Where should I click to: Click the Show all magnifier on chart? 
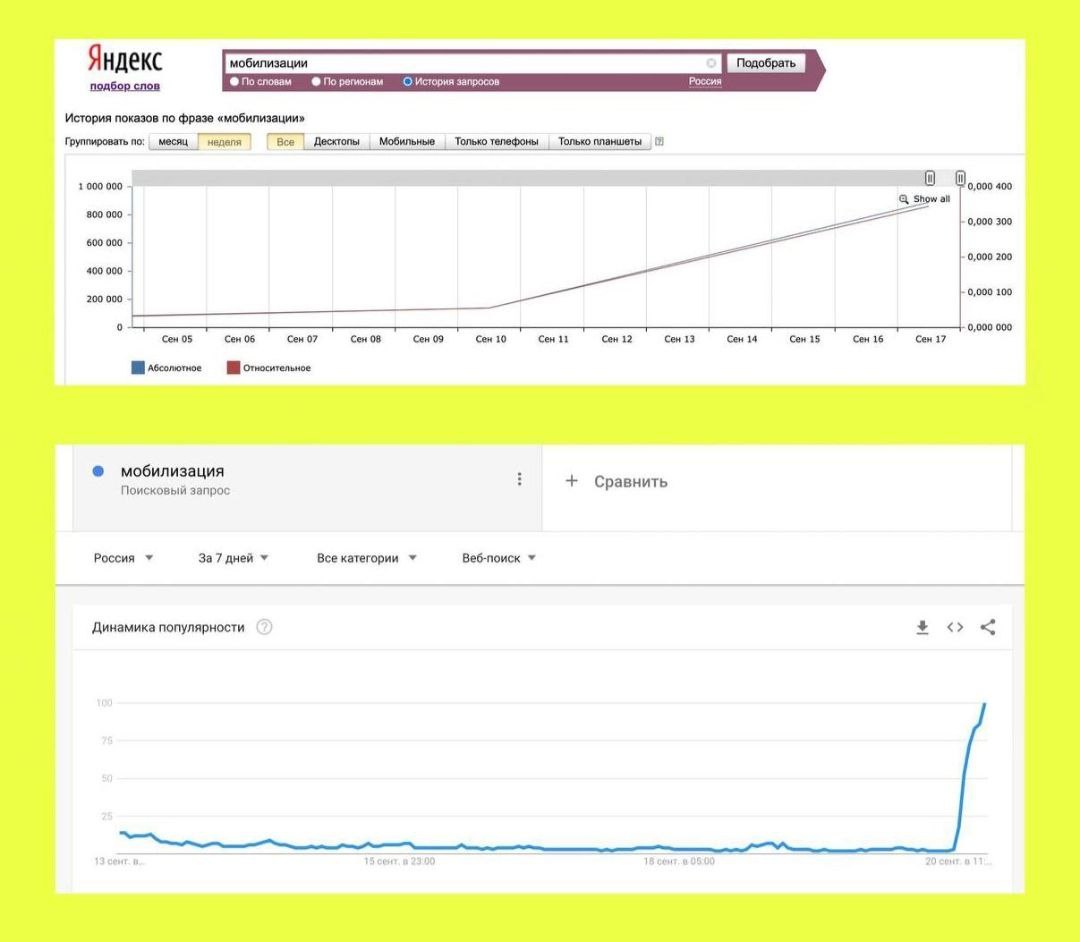pyautogui.click(x=904, y=199)
